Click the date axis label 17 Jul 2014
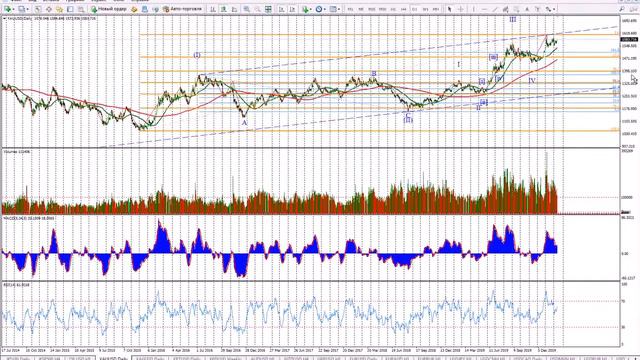 pyautogui.click(x=11, y=350)
